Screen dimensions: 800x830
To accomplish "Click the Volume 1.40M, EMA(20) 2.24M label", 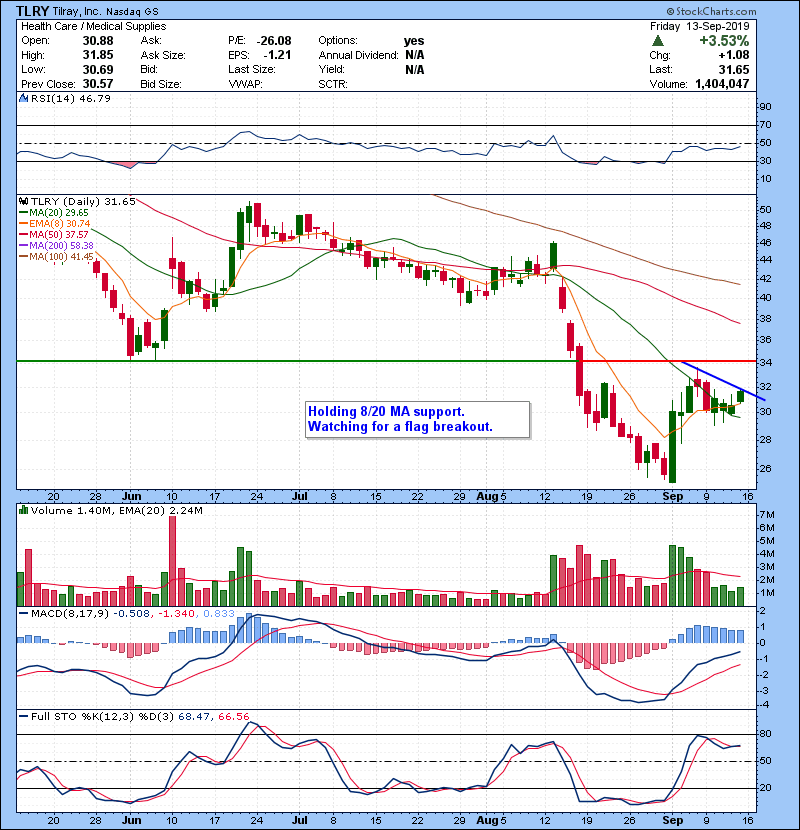I will coord(116,510).
